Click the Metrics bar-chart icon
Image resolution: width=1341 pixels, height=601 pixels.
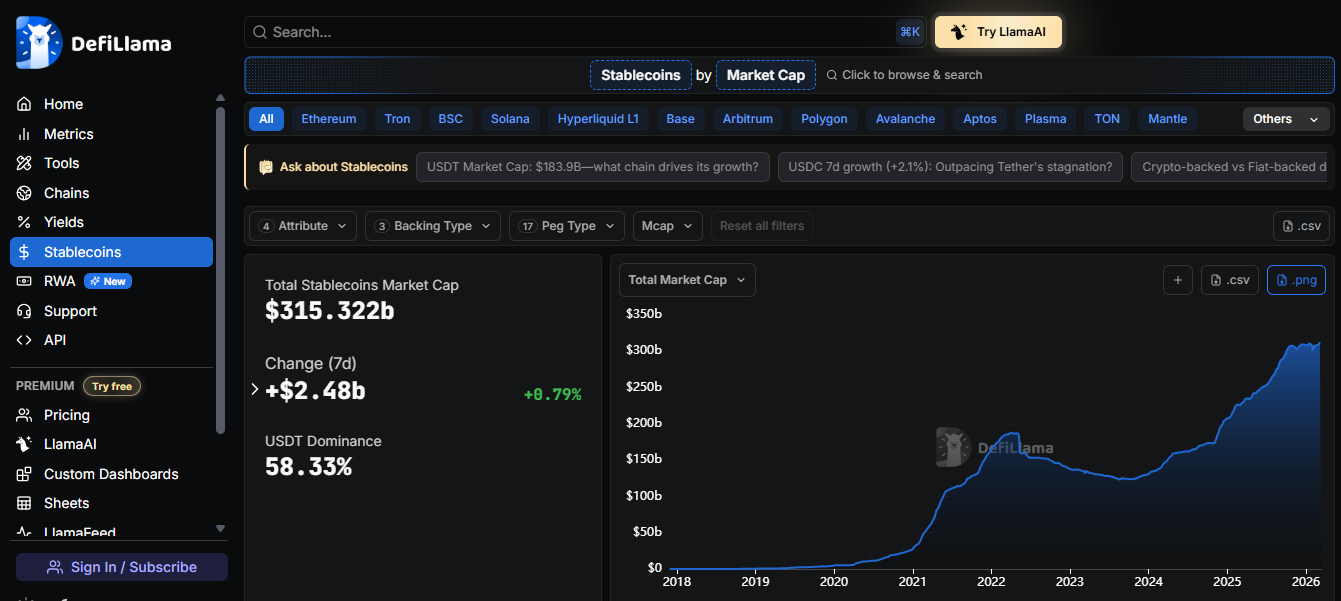tap(24, 134)
